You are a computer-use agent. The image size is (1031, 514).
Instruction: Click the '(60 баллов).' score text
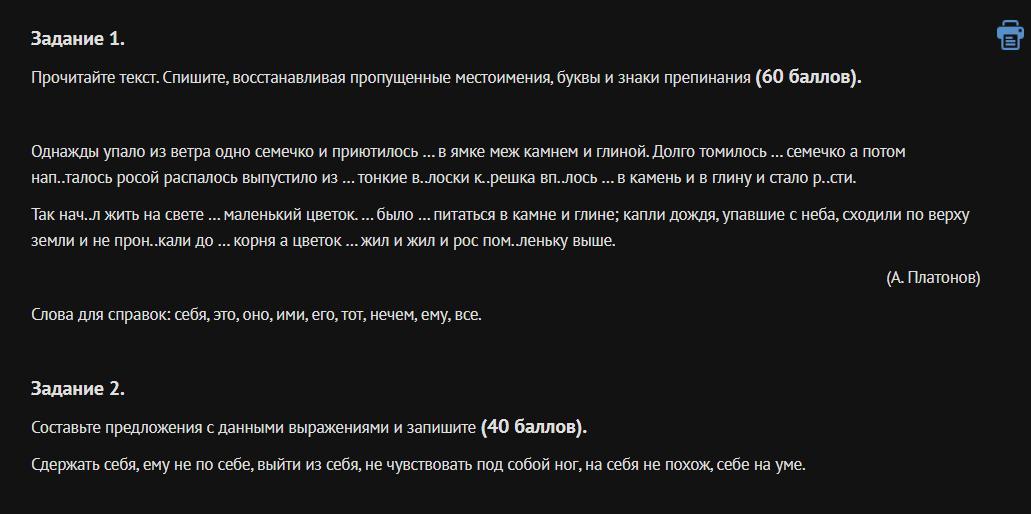(808, 78)
